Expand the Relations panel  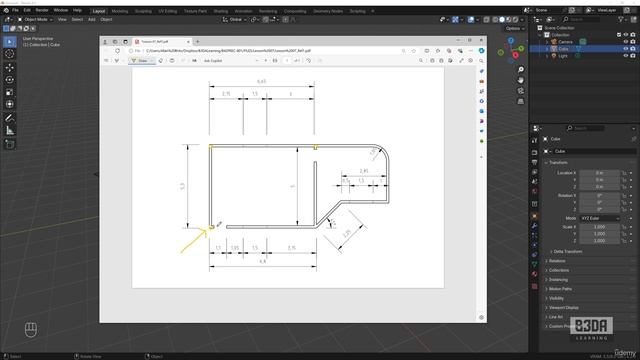click(x=557, y=261)
